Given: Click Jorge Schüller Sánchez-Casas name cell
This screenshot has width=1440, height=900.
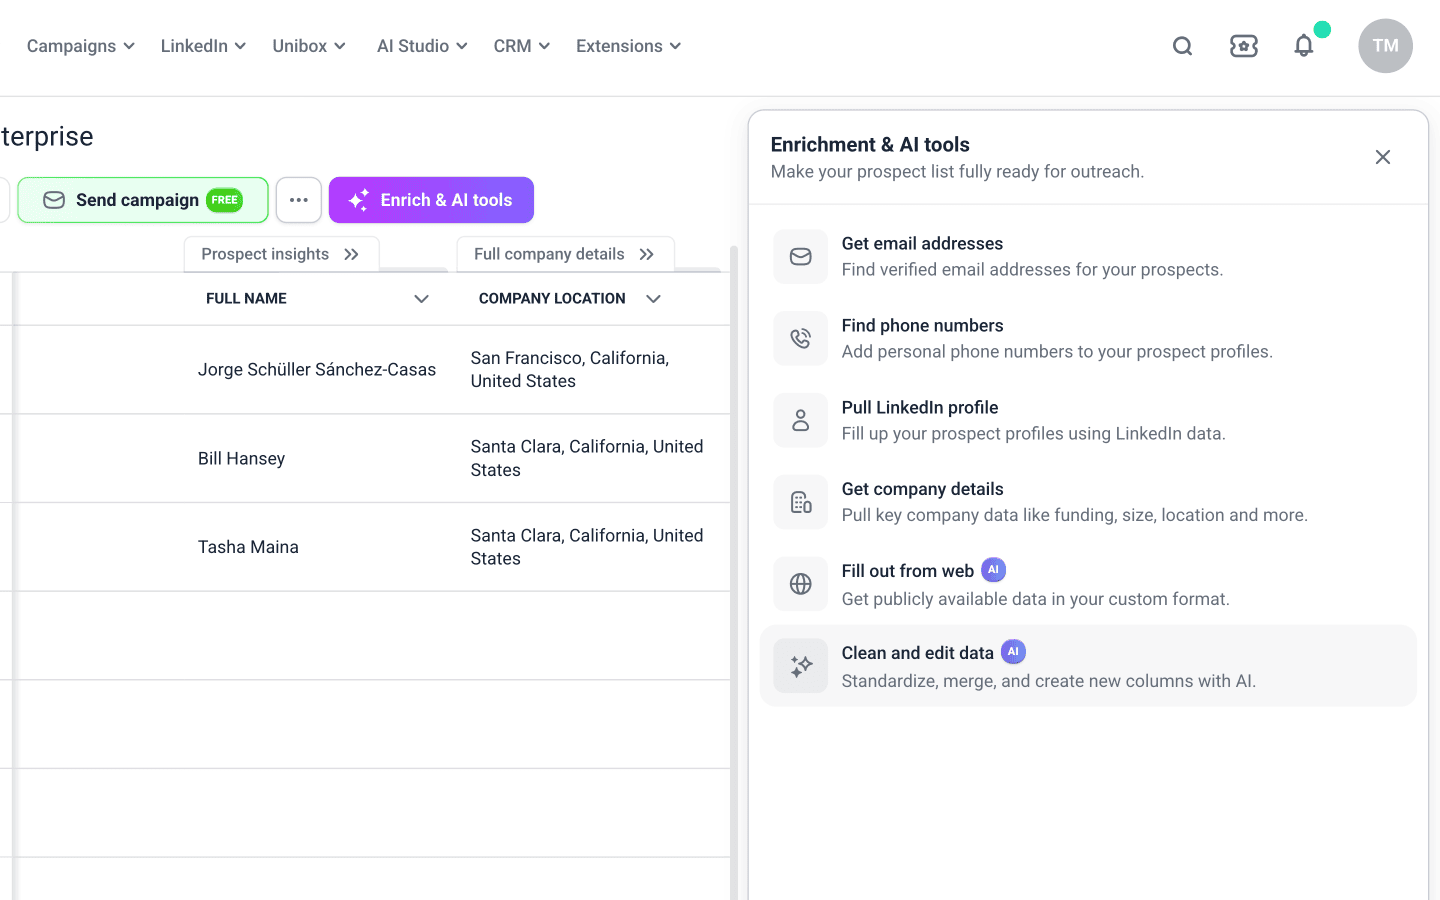Looking at the screenshot, I should 317,370.
